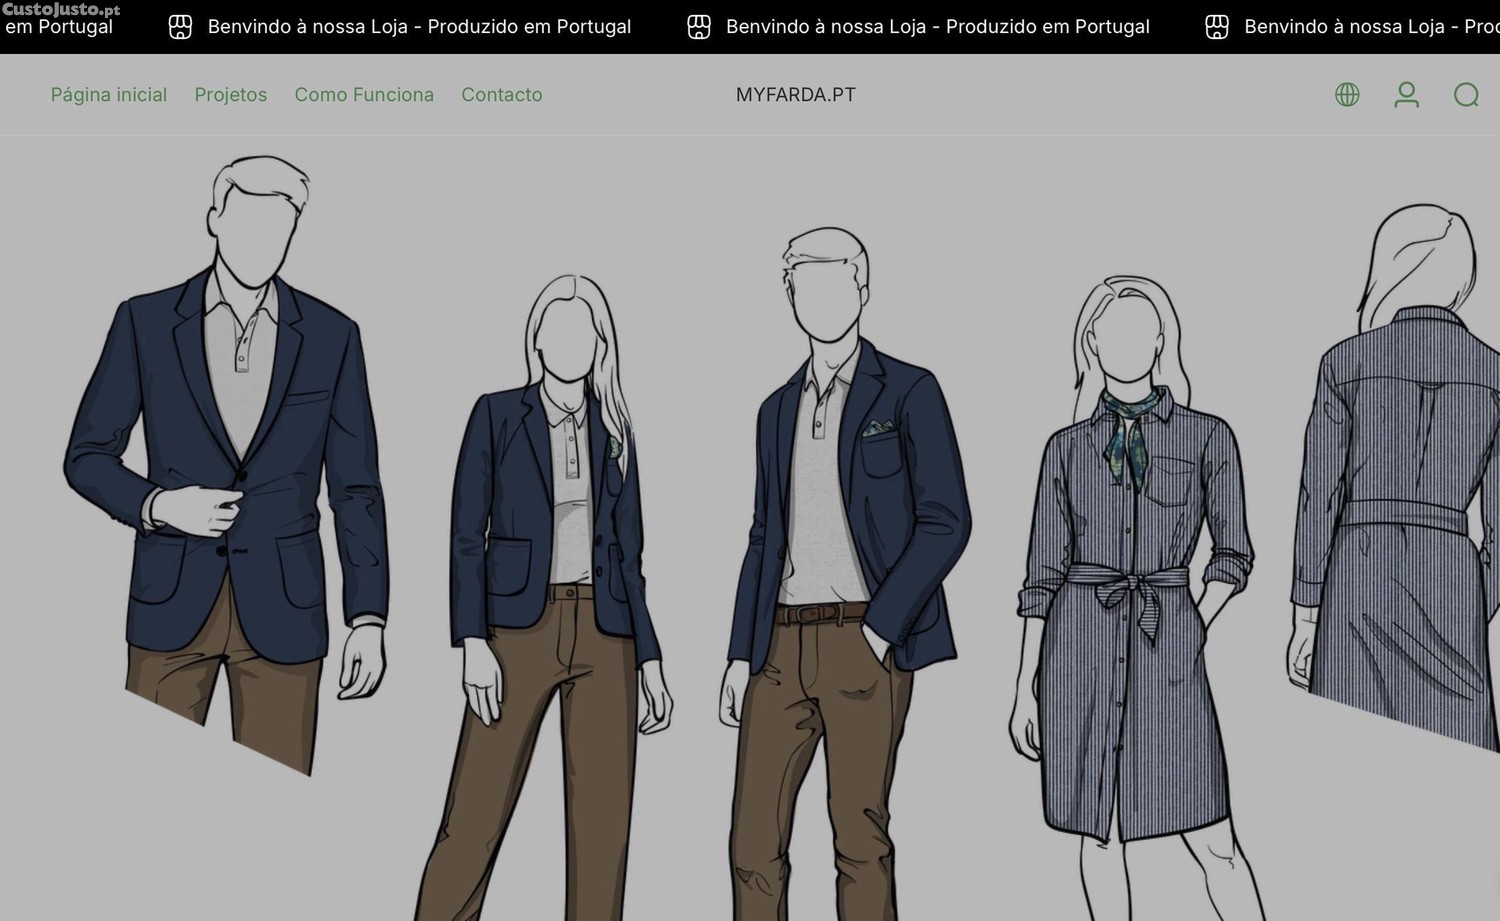The width and height of the screenshot is (1500, 921).
Task: Click the leftmost store icon in announcement bar
Action: click(180, 27)
